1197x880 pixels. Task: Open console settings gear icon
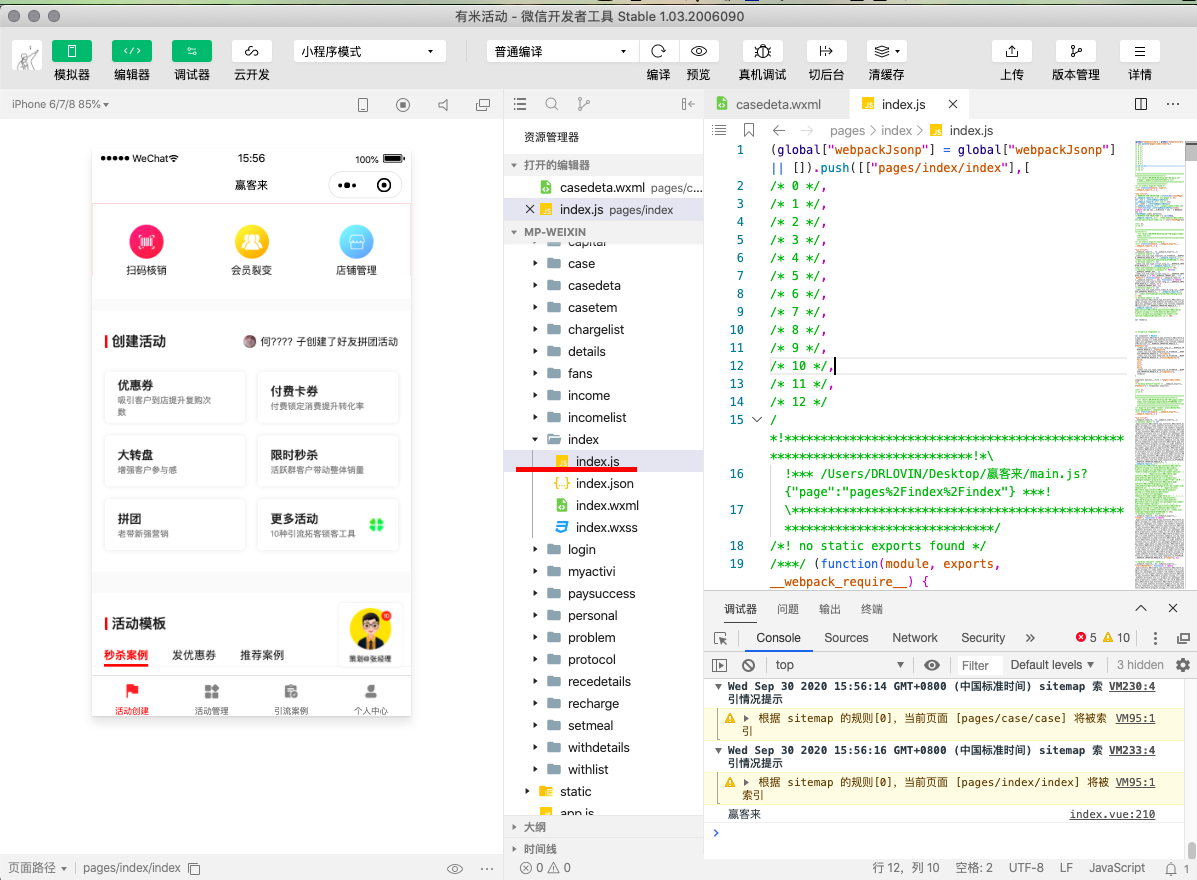(x=1182, y=665)
